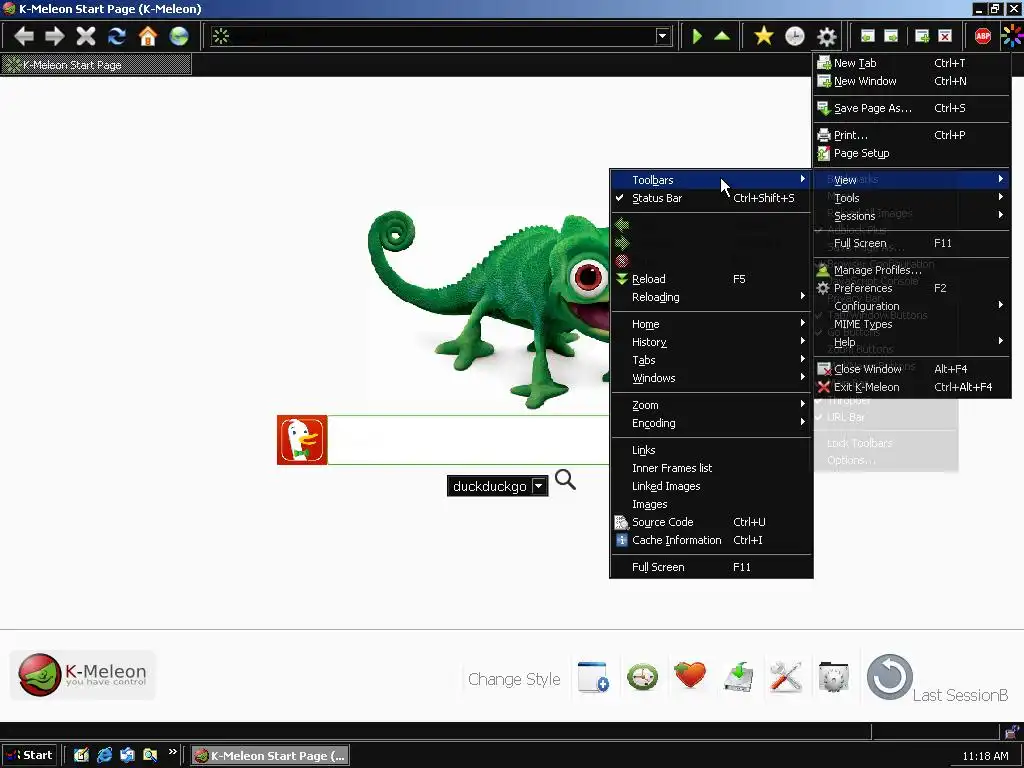1024x768 pixels.
Task: Choose MIME Types menu item
Action: pyautogui.click(x=912, y=324)
